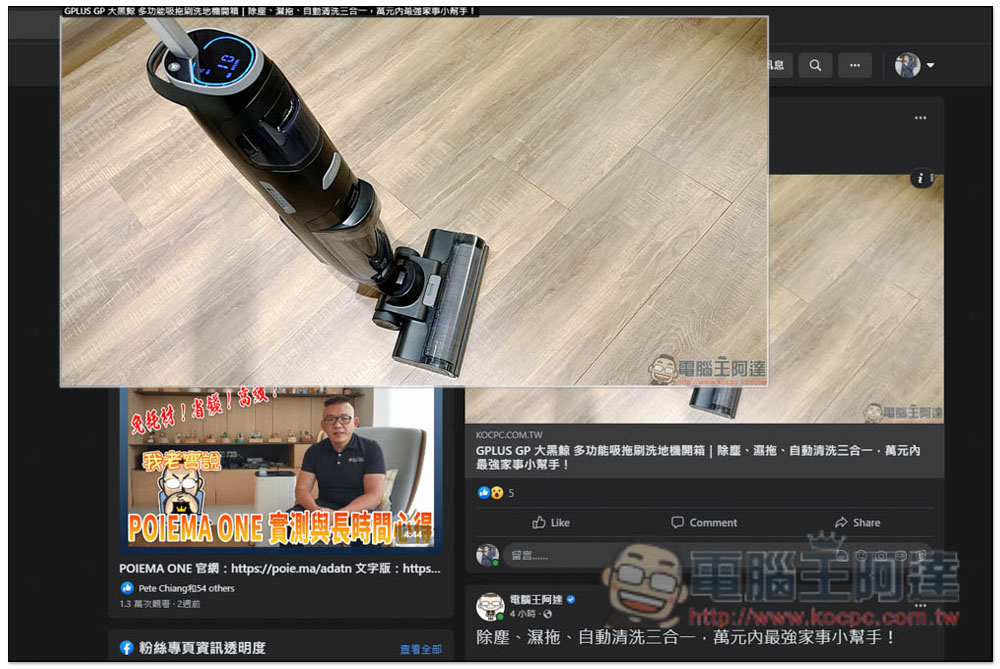The height and width of the screenshot is (669, 1000).
Task: Insert an emoji in the comment box
Action: [x=862, y=555]
